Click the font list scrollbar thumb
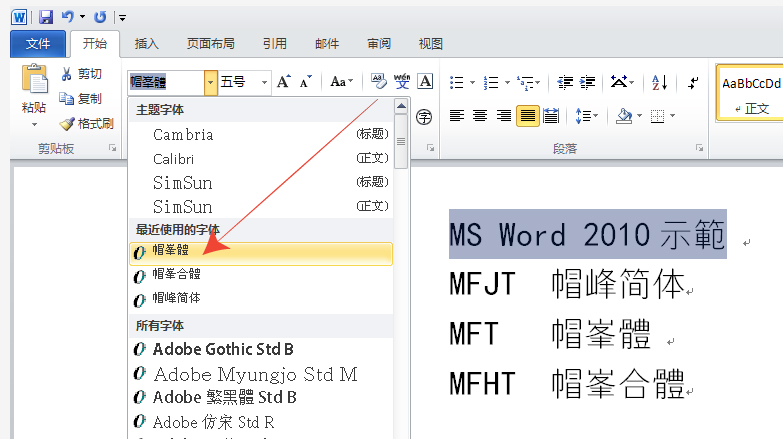783x439 pixels. 401,141
